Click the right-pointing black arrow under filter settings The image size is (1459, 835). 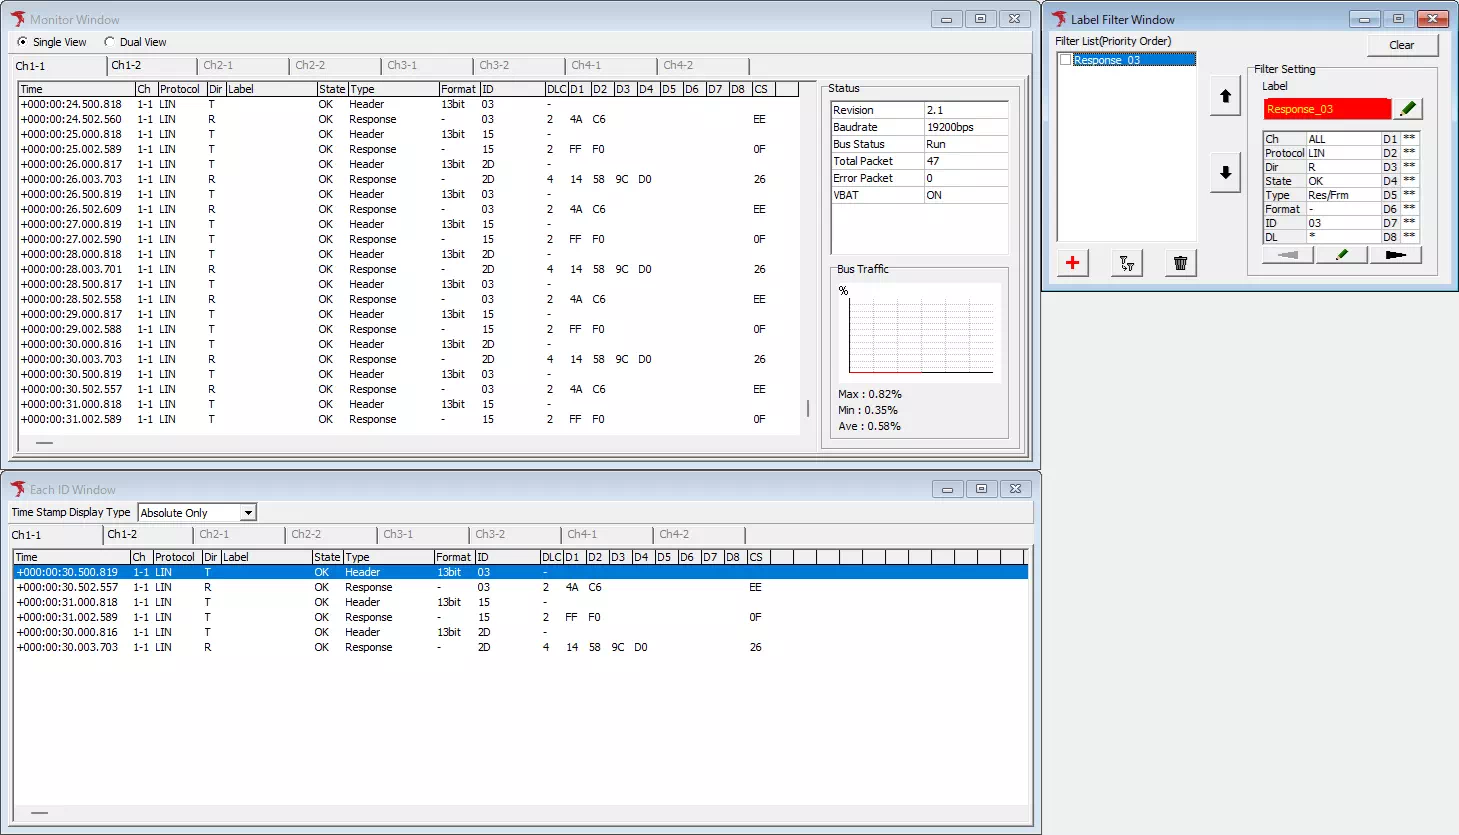pyautogui.click(x=1395, y=255)
